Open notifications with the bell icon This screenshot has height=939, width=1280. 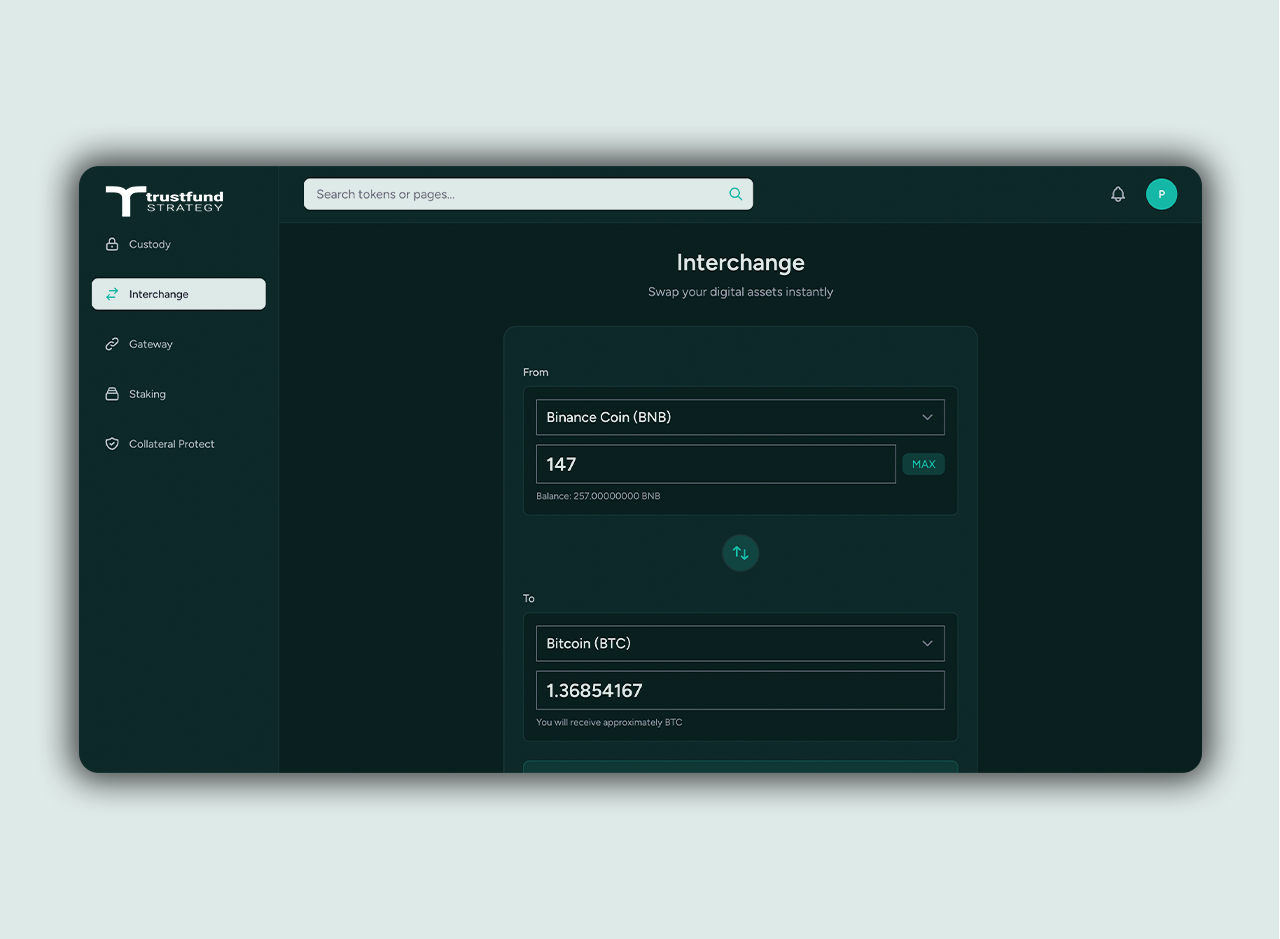1118,194
